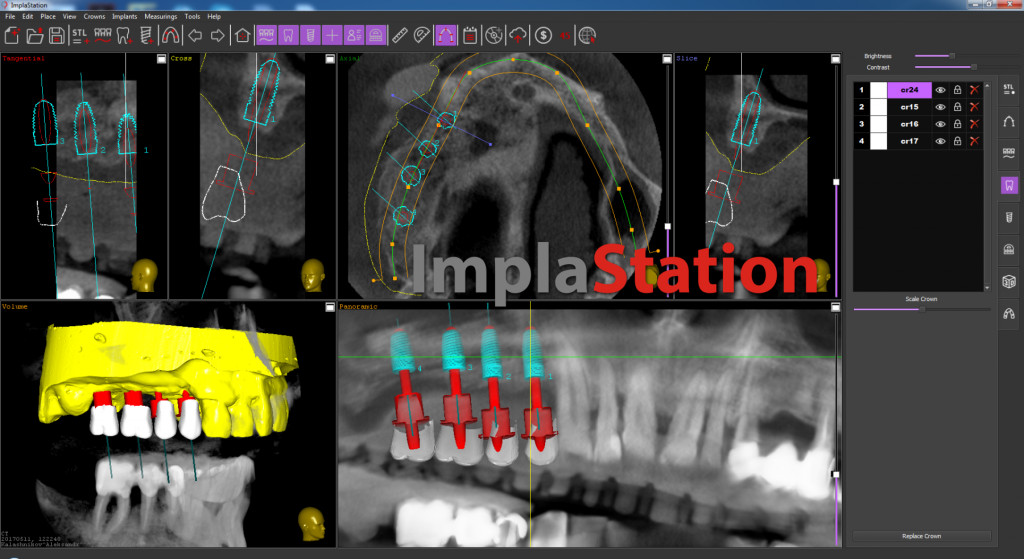This screenshot has width=1024, height=559.
Task: Open the Edit menu
Action: tap(27, 16)
